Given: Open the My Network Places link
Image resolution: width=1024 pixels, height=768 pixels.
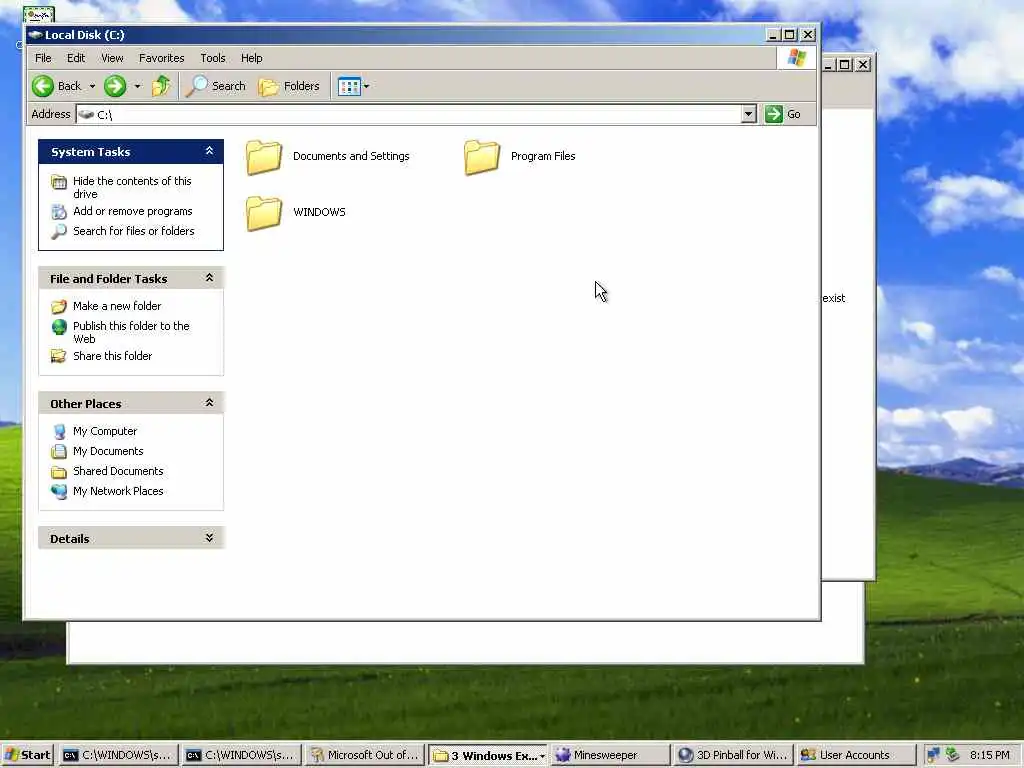Looking at the screenshot, I should [x=118, y=491].
